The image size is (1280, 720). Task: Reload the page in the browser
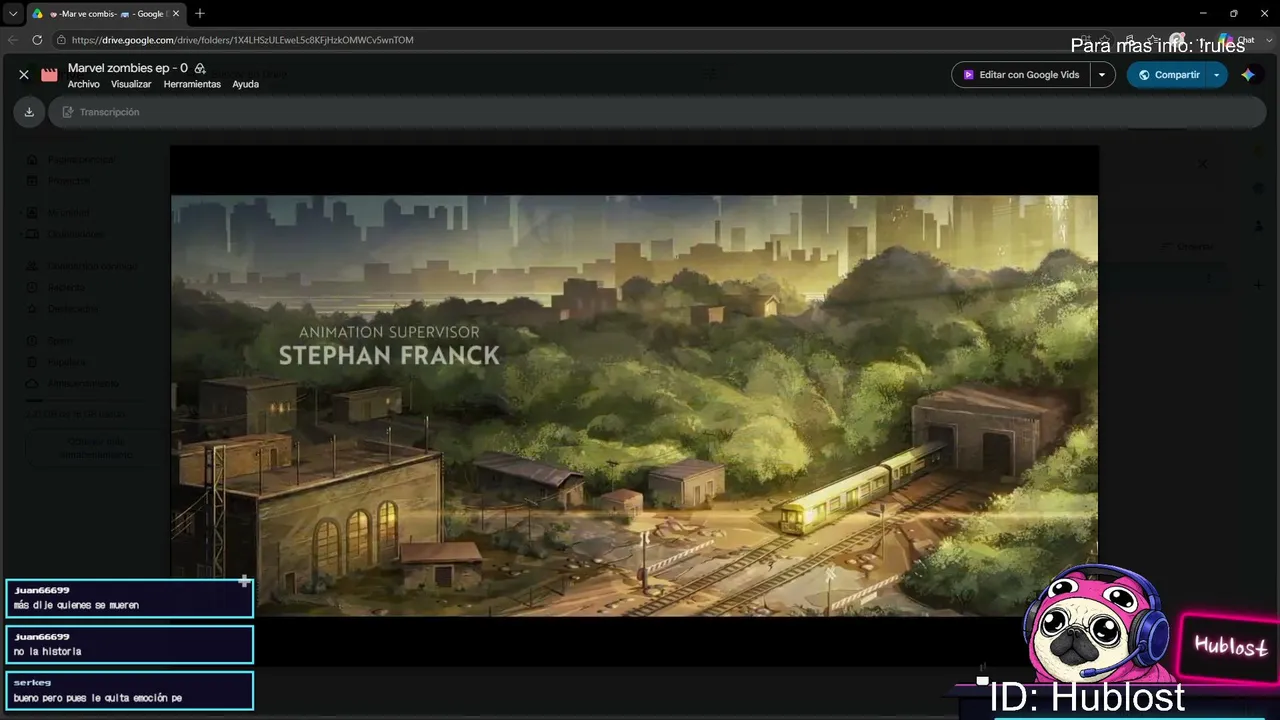tap(37, 40)
